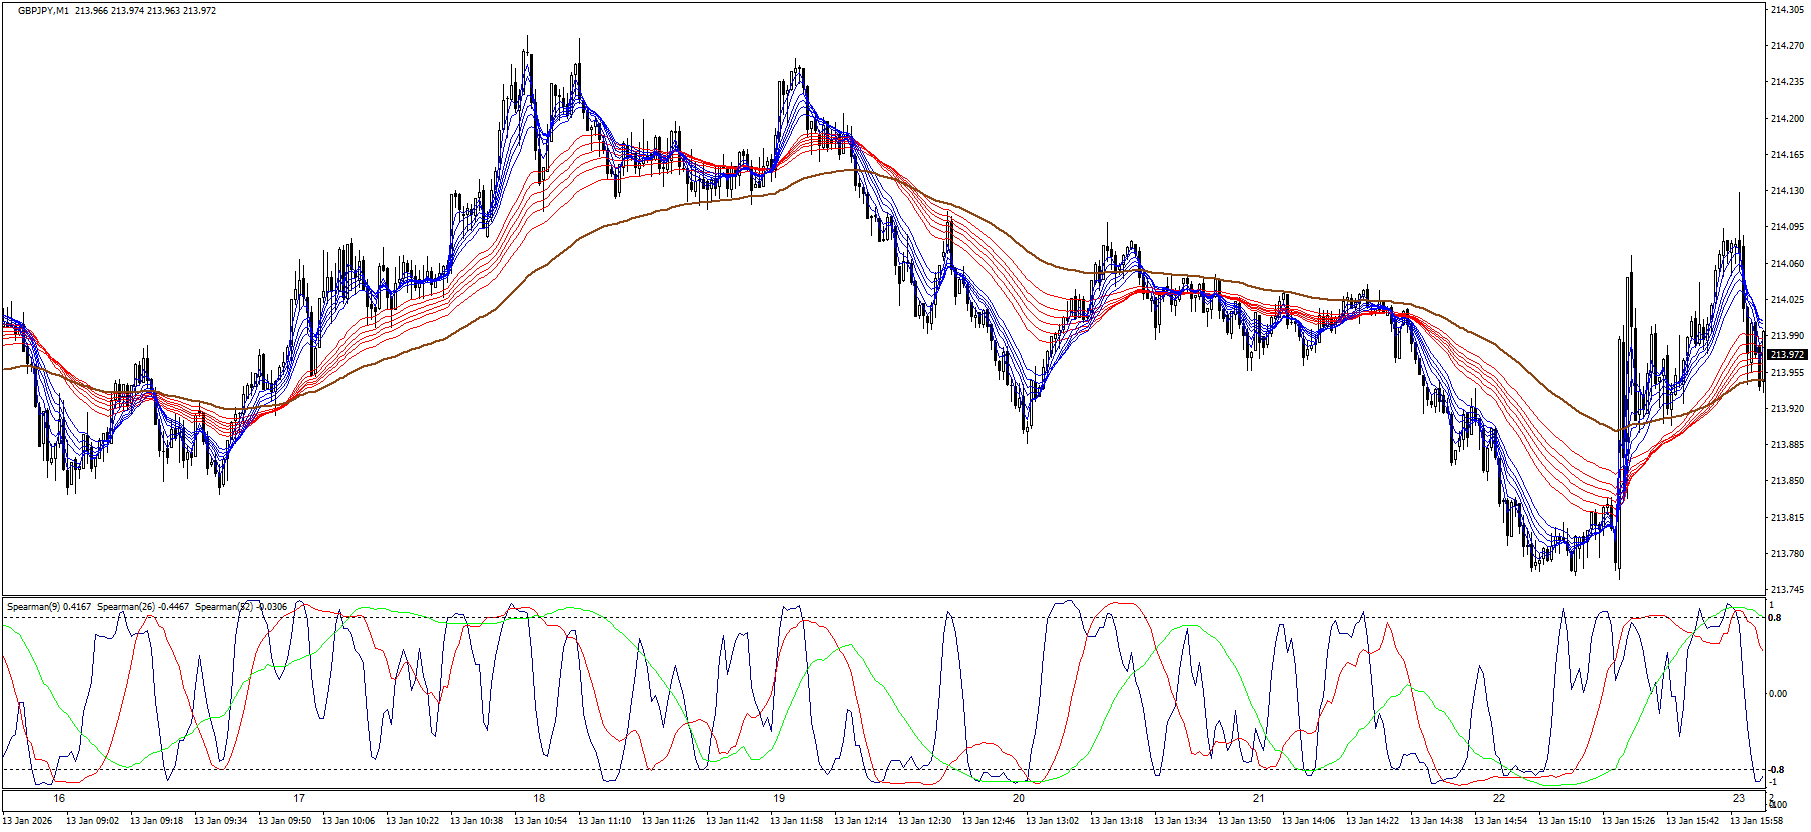Click hour marker 19 on the timeline

779,798
